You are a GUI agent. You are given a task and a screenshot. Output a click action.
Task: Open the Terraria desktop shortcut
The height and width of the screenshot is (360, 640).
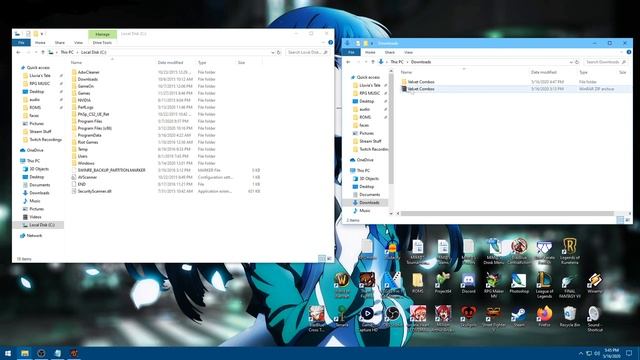(x=342, y=317)
